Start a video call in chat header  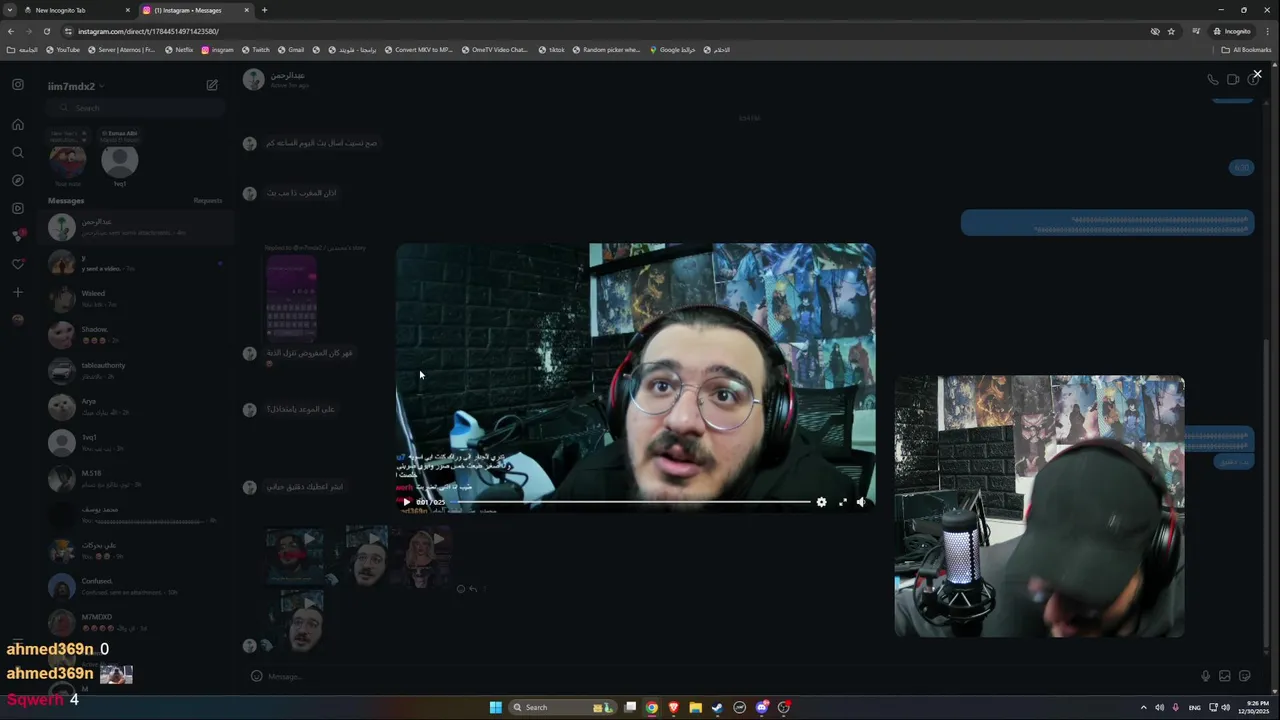tap(1233, 80)
